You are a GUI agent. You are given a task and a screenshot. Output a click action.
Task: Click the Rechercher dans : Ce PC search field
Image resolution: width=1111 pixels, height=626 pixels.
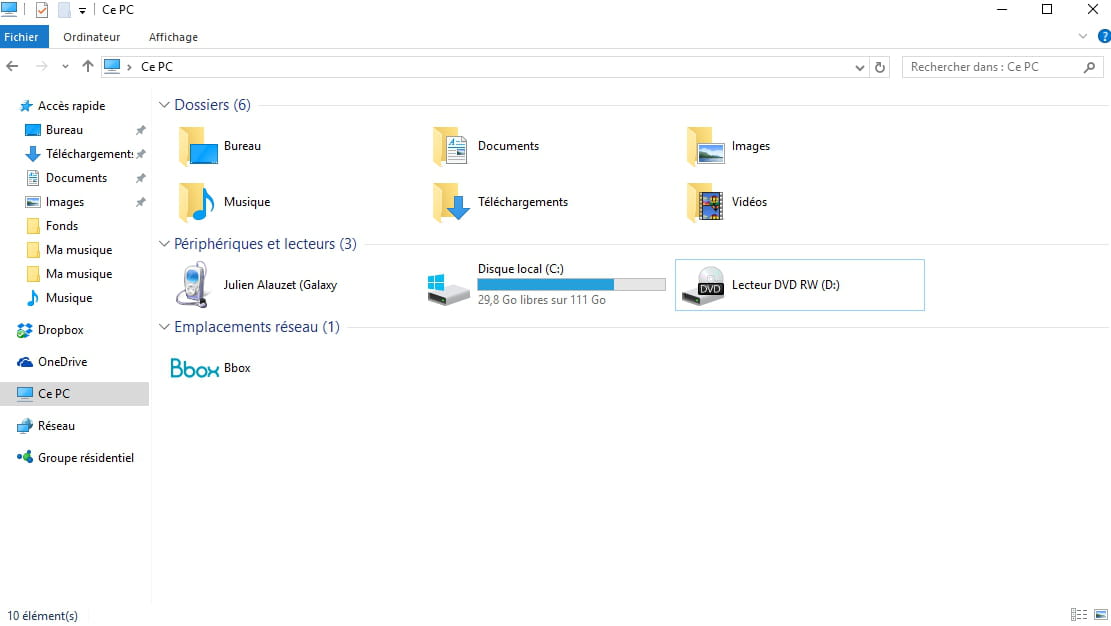pos(990,67)
